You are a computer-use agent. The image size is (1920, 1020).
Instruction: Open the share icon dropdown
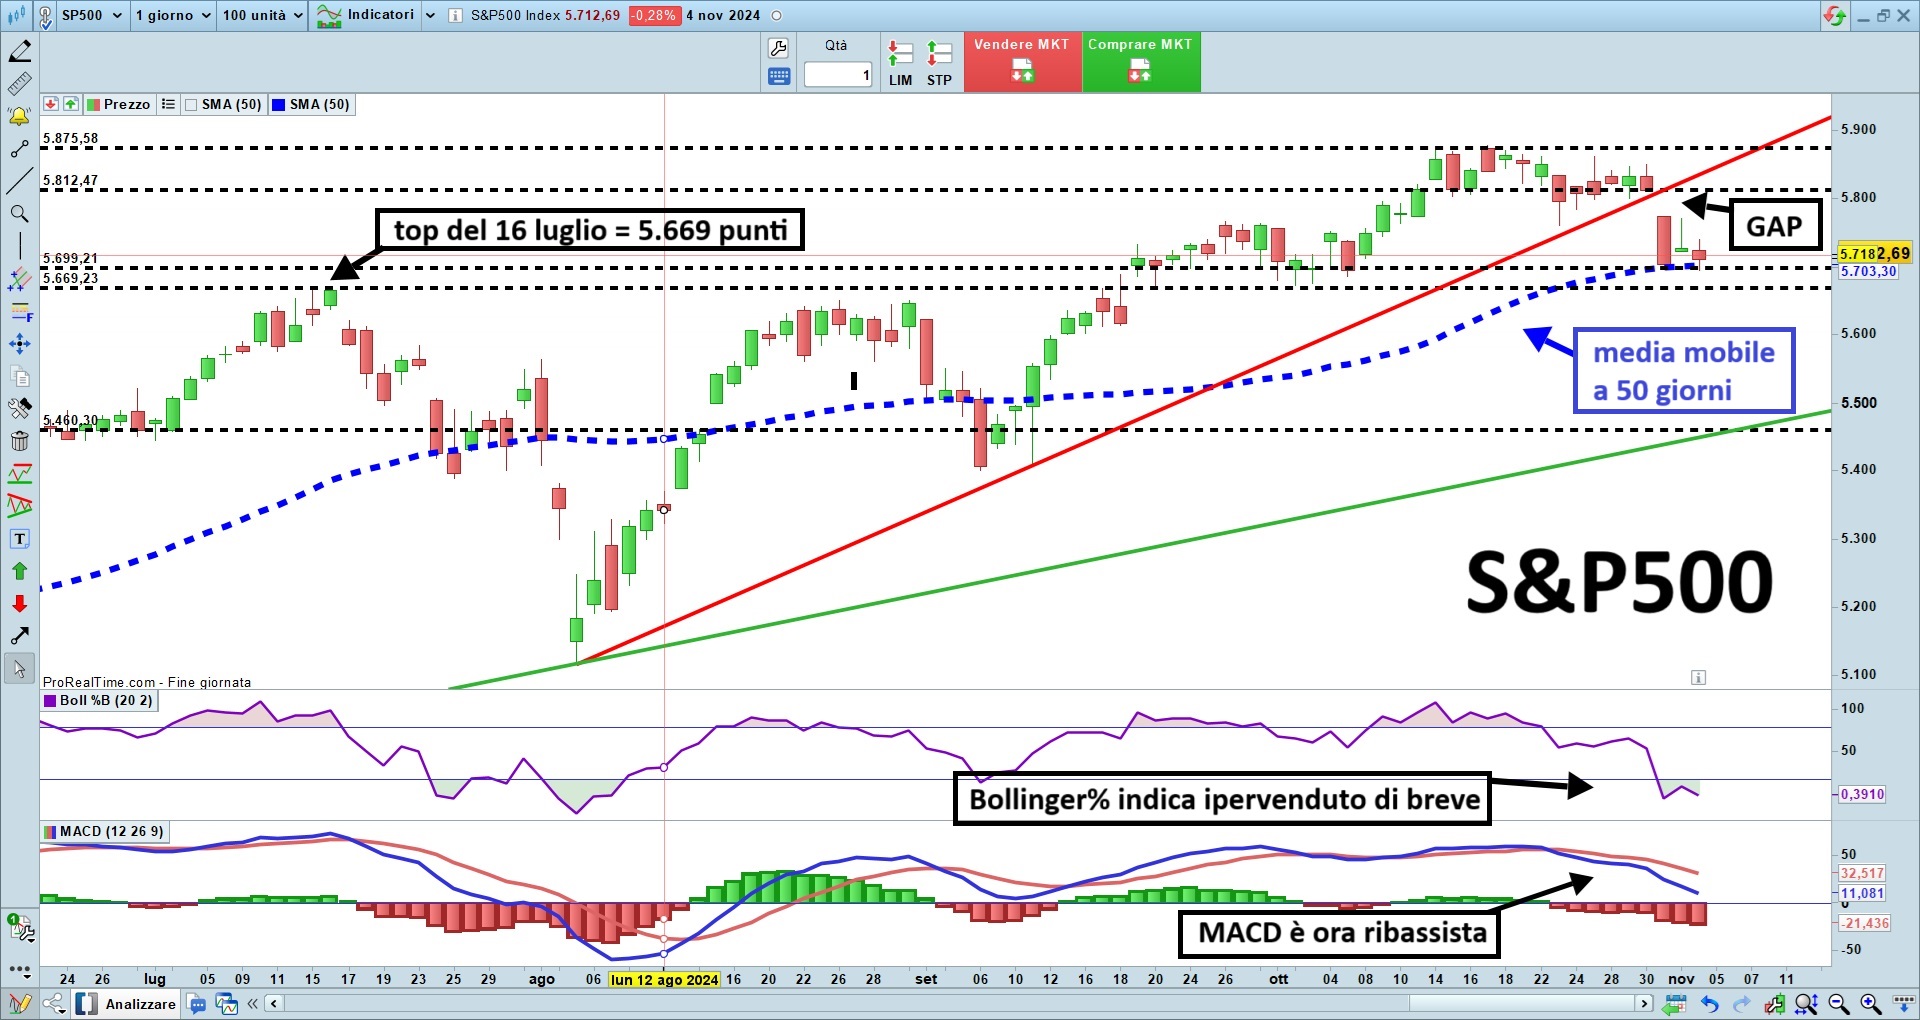tap(54, 1004)
